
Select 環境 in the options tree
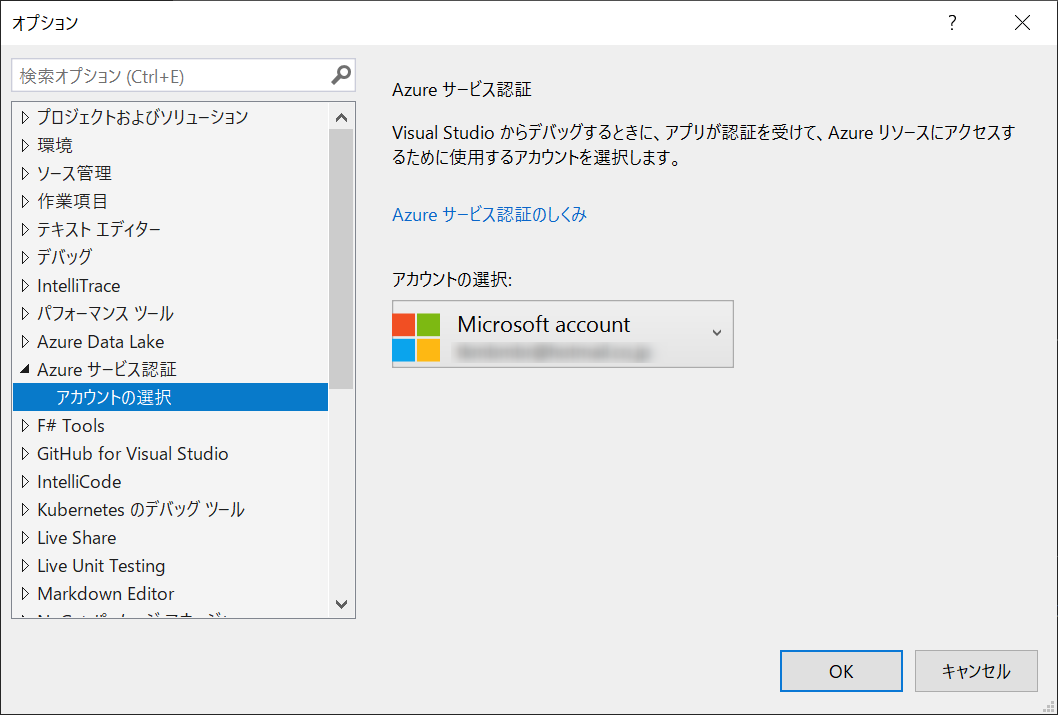tap(55, 145)
